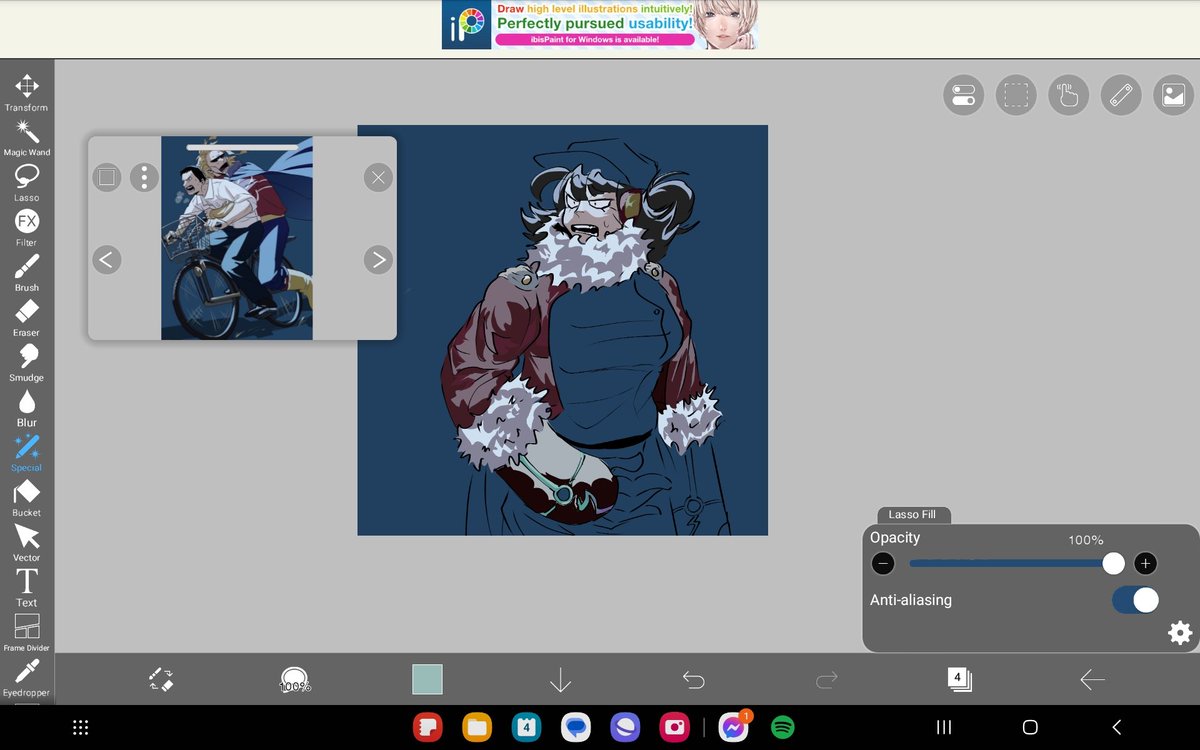Open Messenger from the taskbar

coord(733,728)
